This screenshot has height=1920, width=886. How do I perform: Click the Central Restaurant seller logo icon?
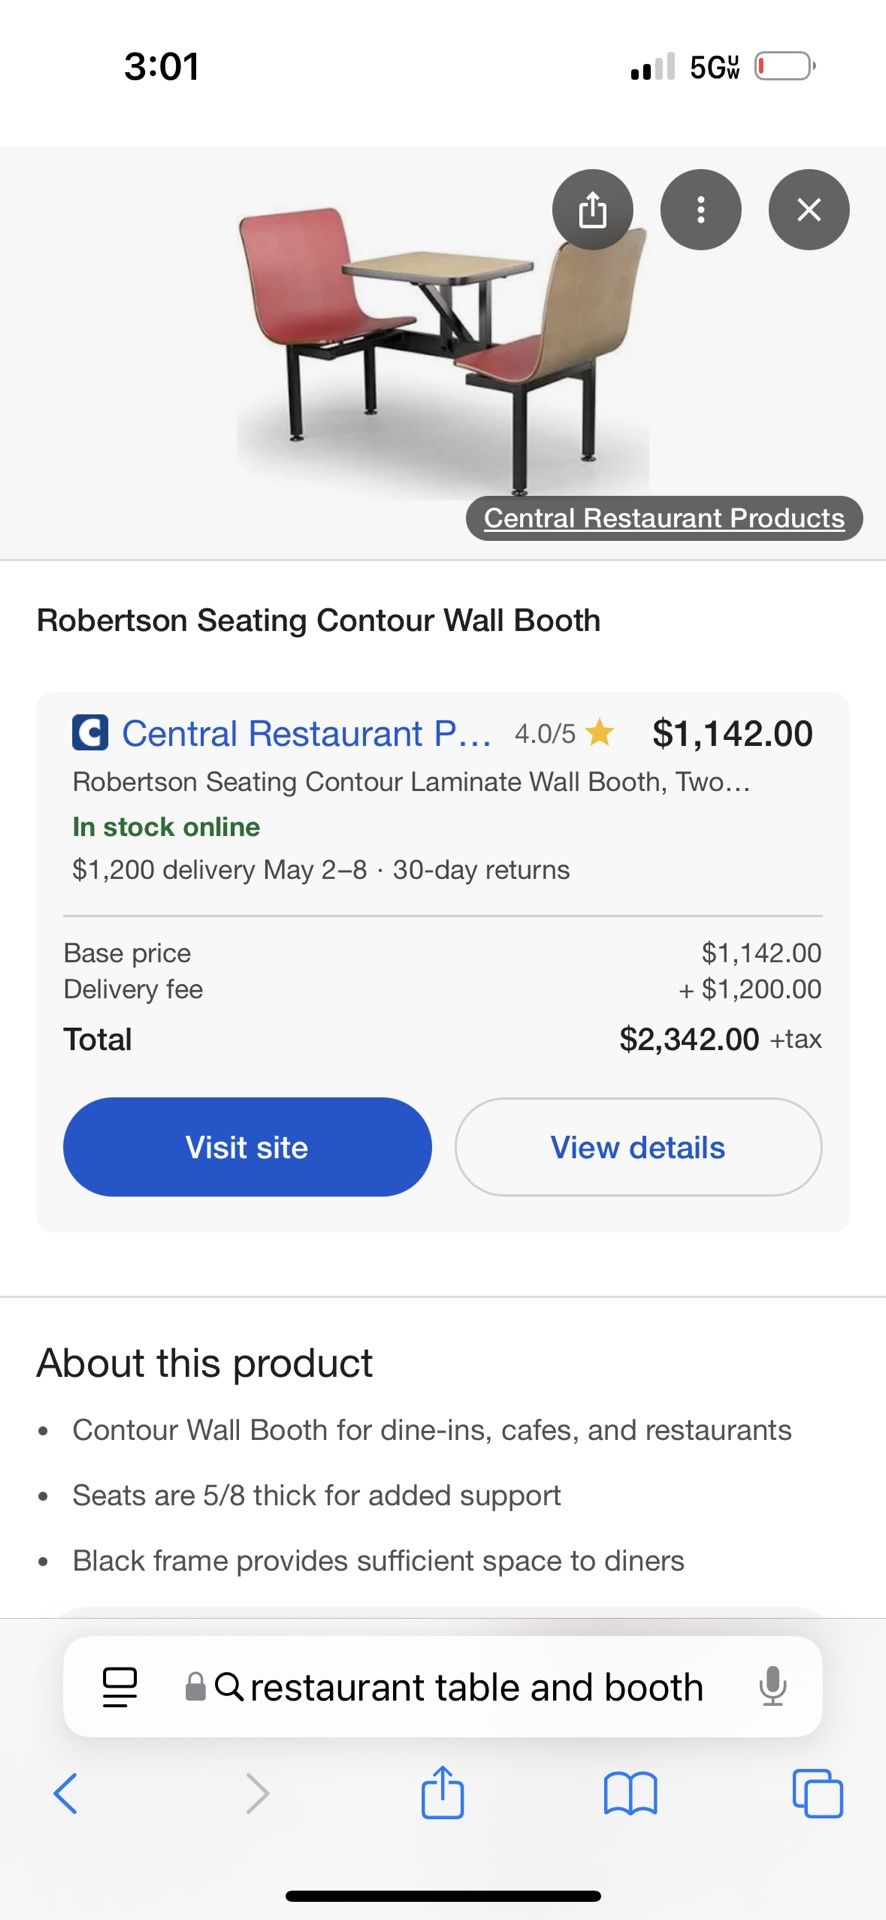tap(90, 733)
